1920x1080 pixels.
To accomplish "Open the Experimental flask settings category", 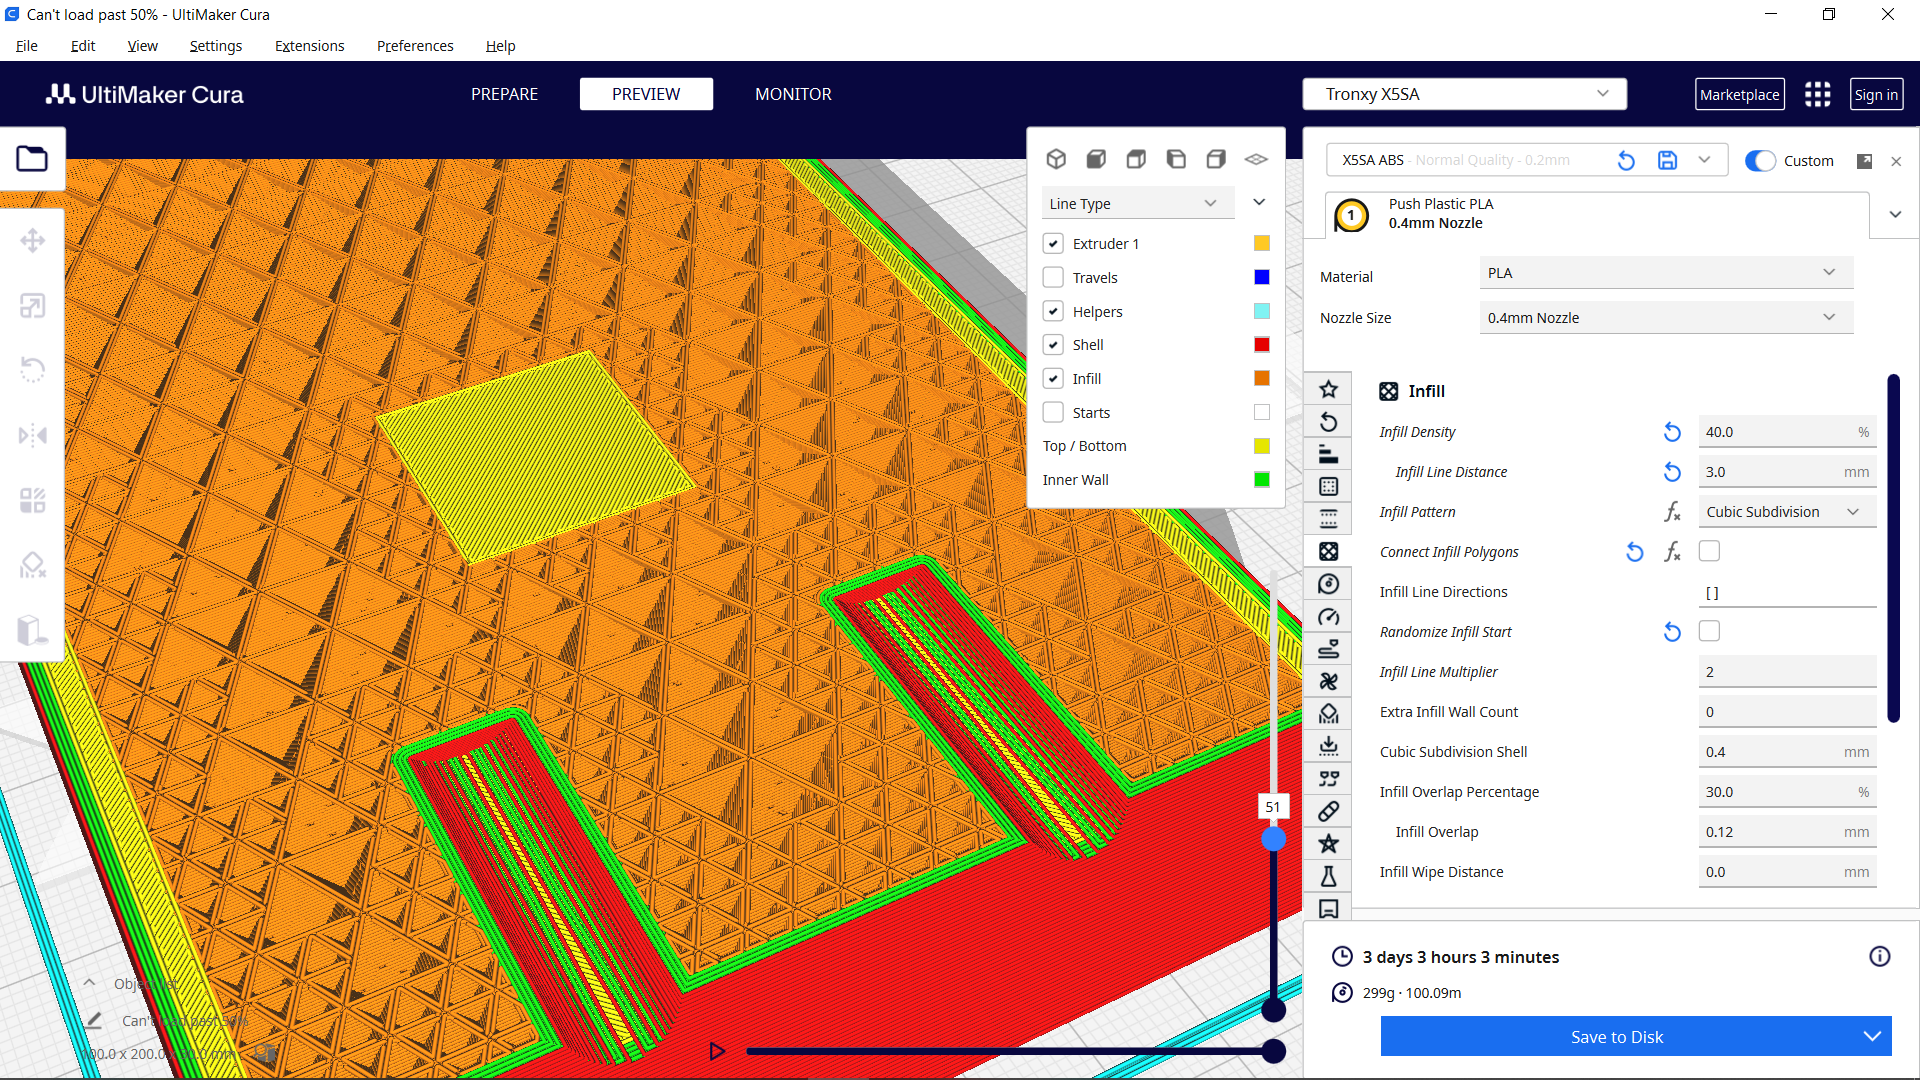I will [1329, 876].
